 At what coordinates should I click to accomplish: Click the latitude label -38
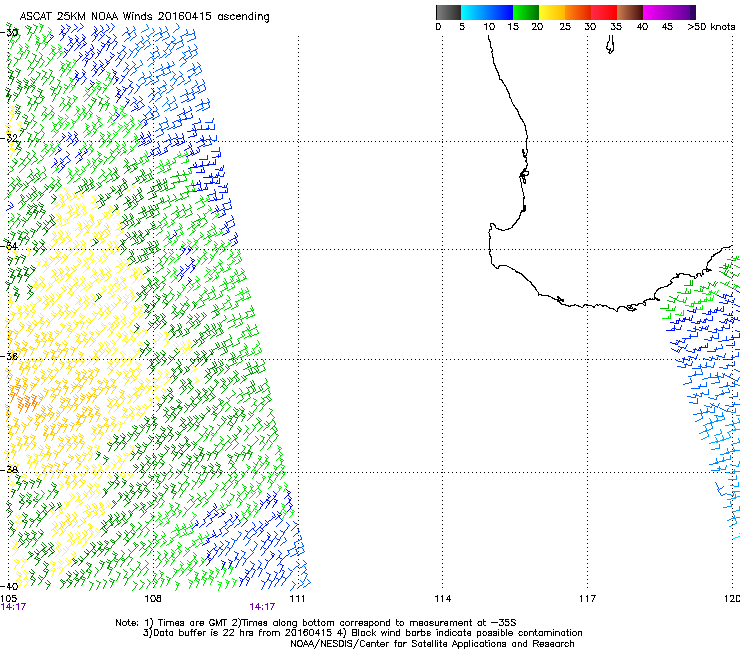click(9, 470)
